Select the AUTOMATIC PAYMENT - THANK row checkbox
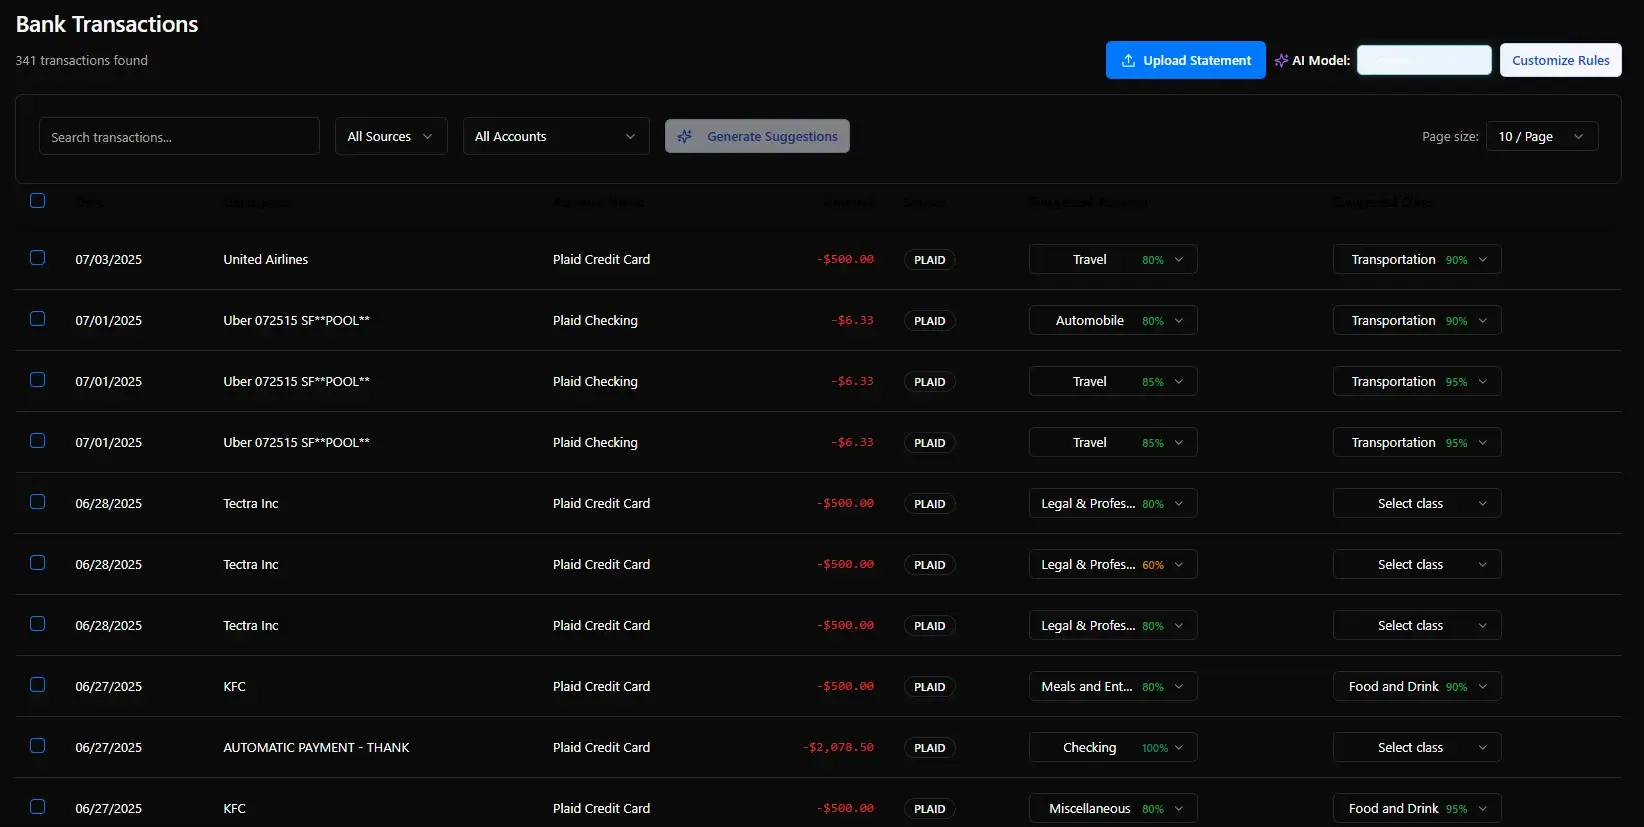 [x=38, y=746]
